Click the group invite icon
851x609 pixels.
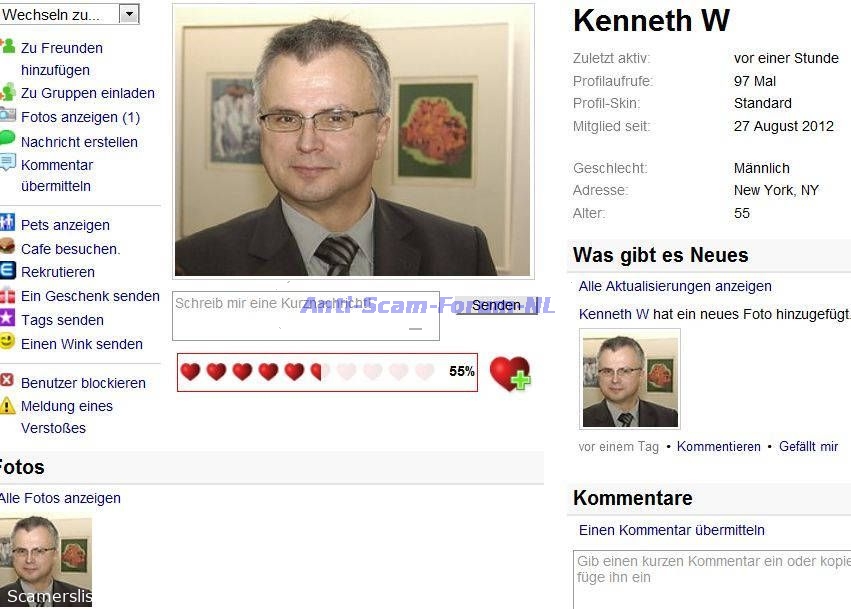point(7,92)
